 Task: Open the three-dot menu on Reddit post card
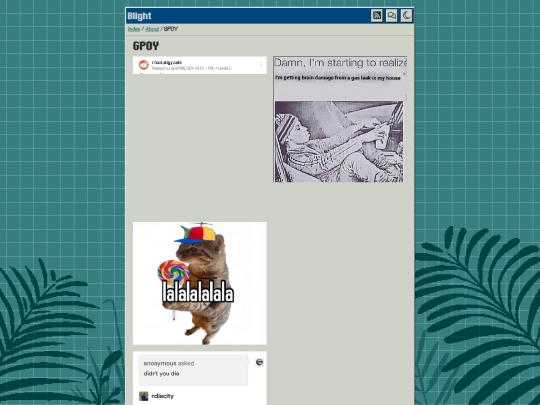261,65
